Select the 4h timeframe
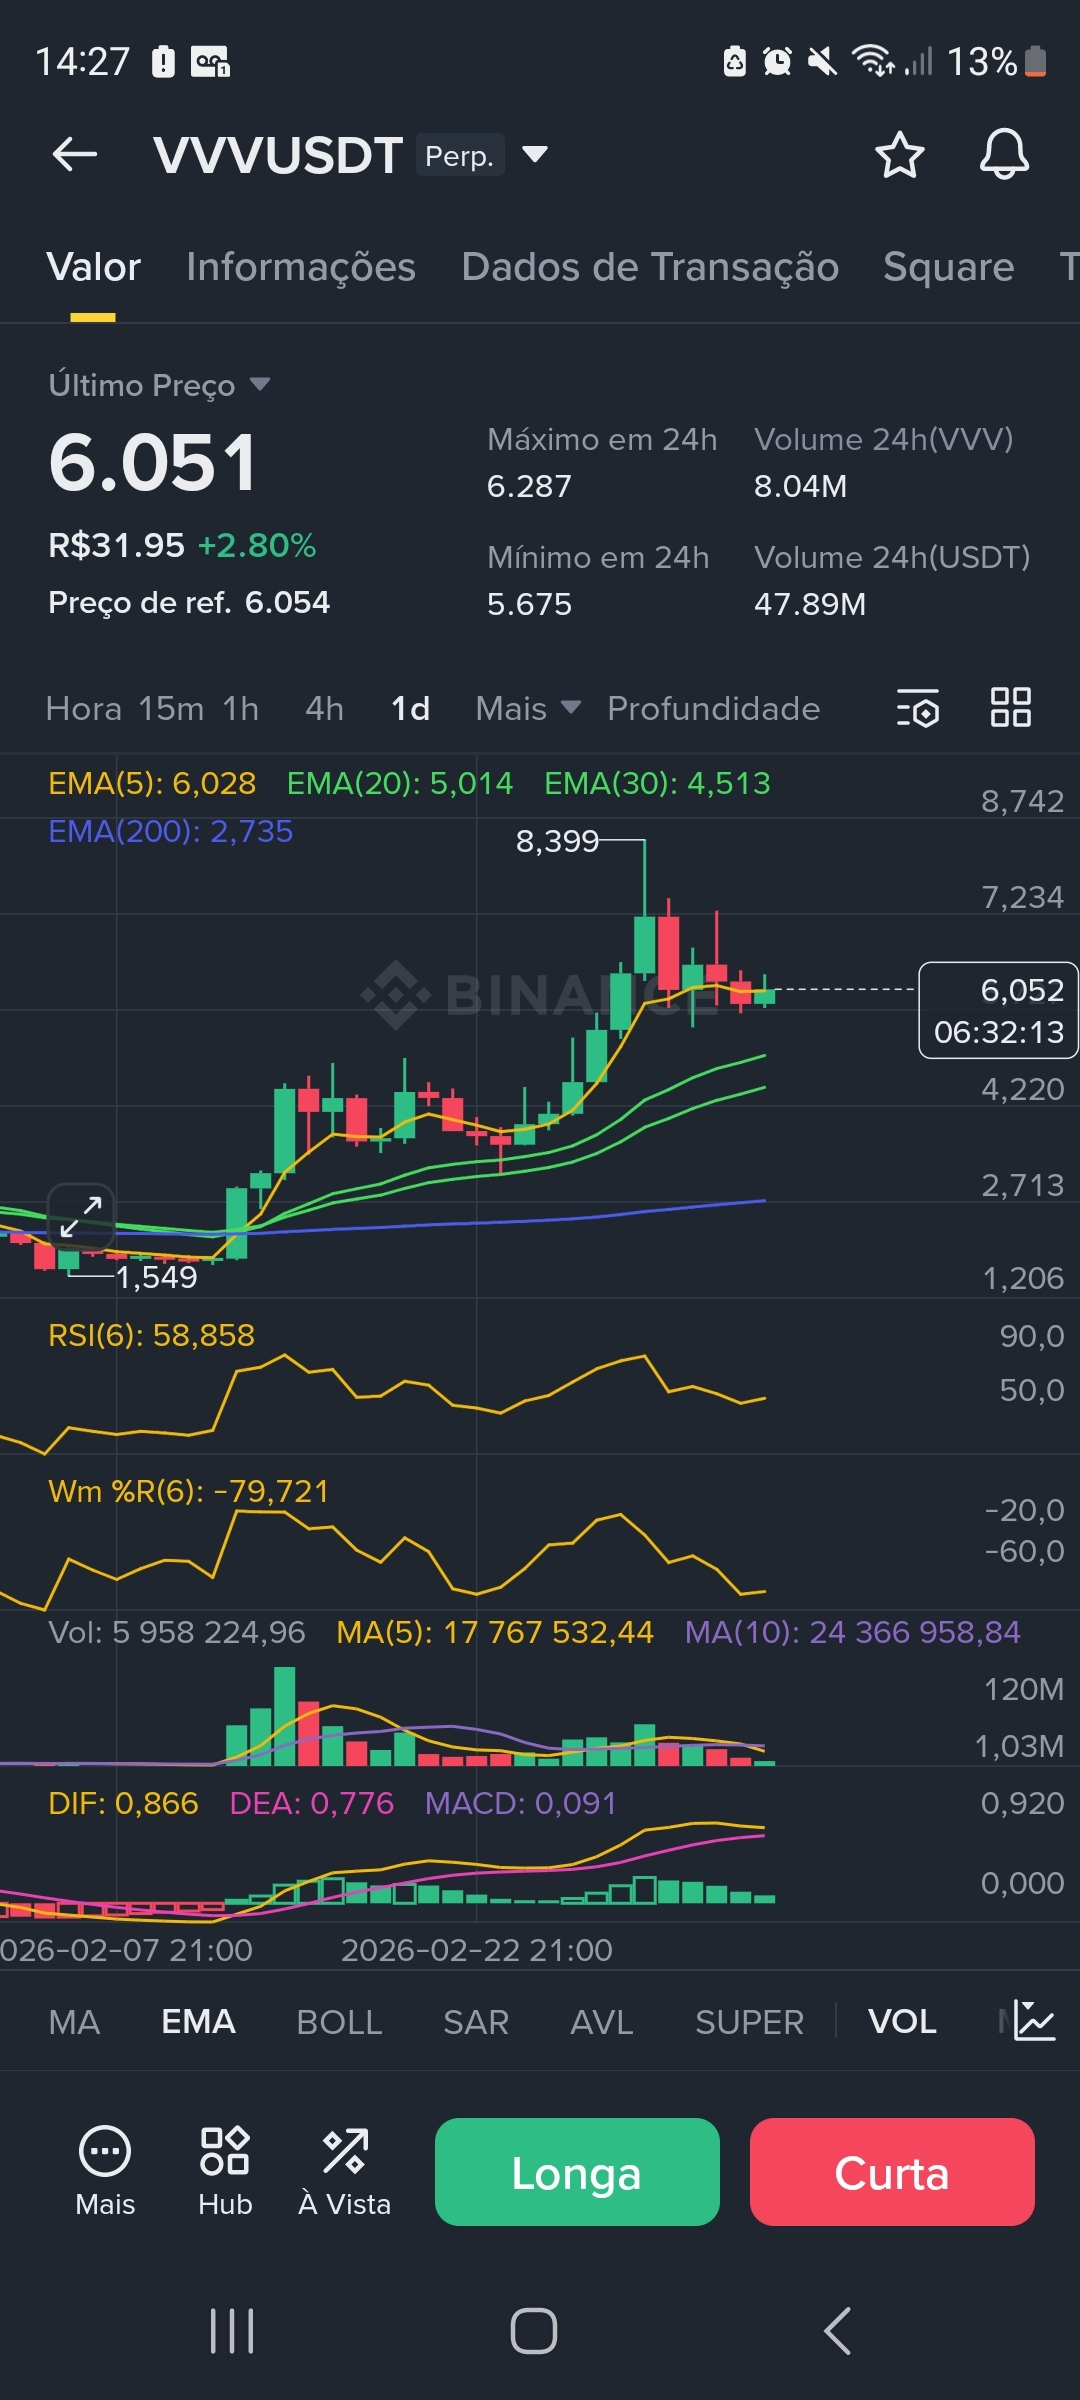 [324, 708]
